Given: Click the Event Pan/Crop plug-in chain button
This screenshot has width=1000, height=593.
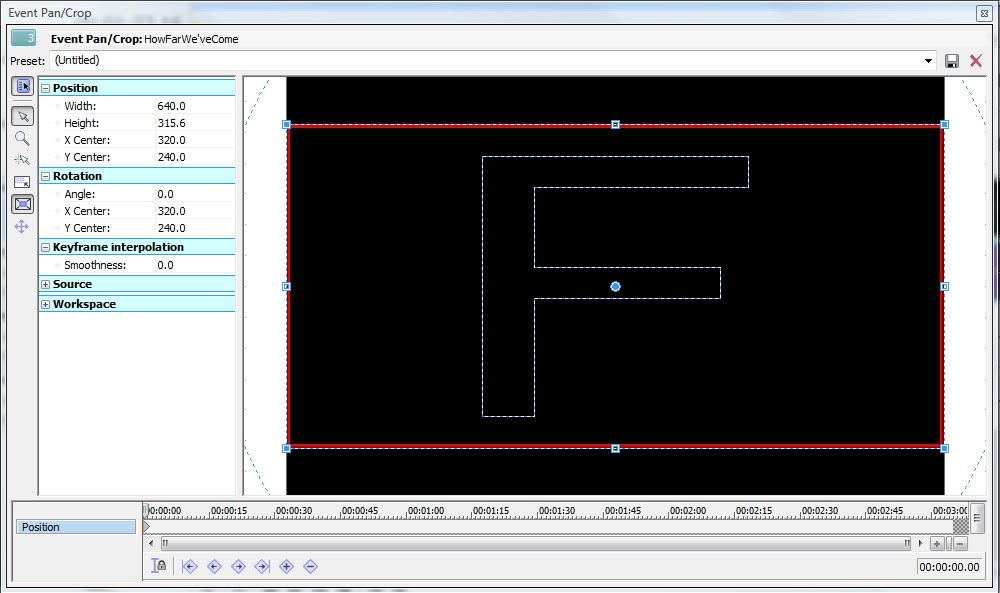Looking at the screenshot, I should tap(24, 38).
